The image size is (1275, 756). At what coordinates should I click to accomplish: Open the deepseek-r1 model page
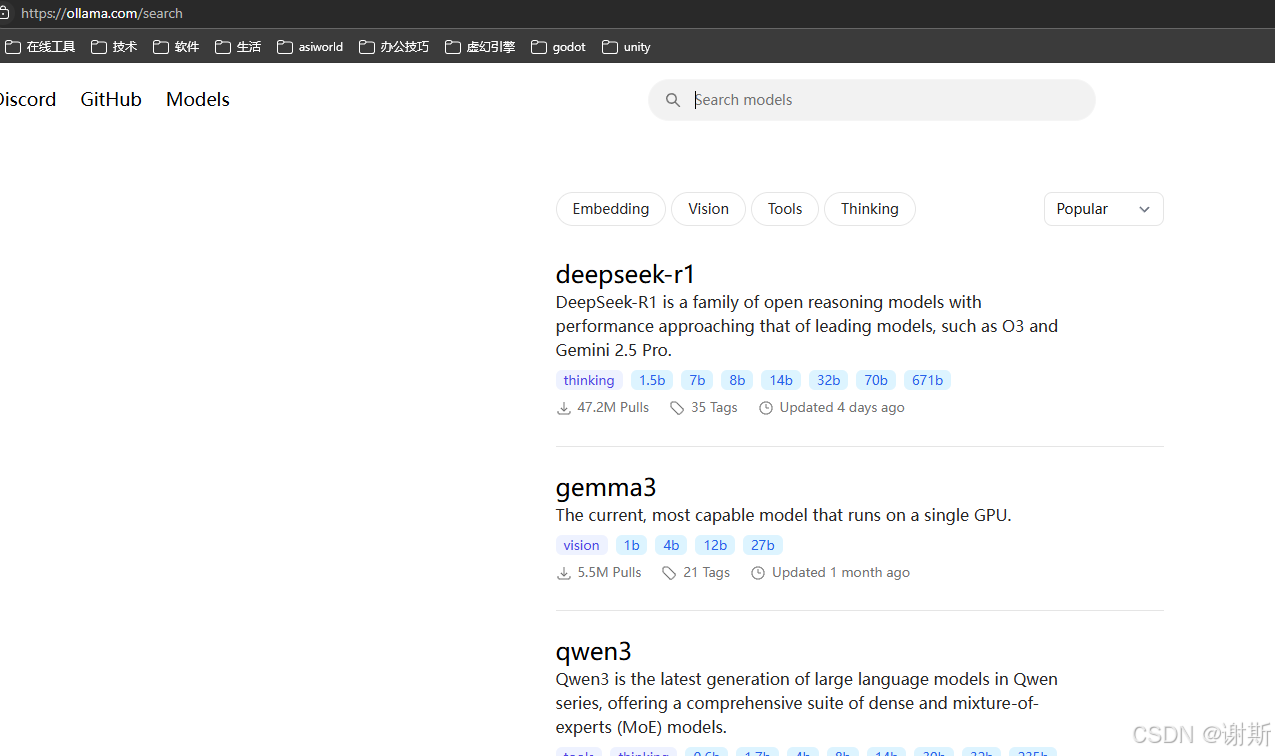point(625,274)
